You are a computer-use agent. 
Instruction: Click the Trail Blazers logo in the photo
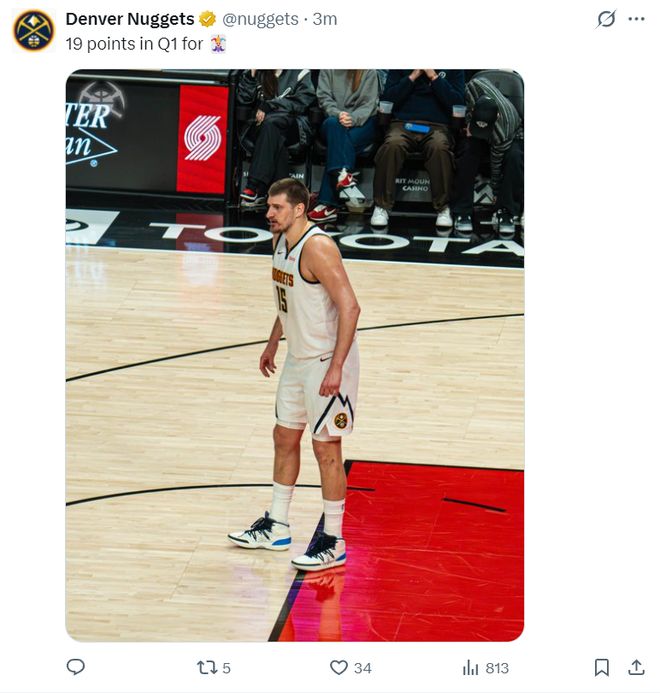(x=202, y=138)
